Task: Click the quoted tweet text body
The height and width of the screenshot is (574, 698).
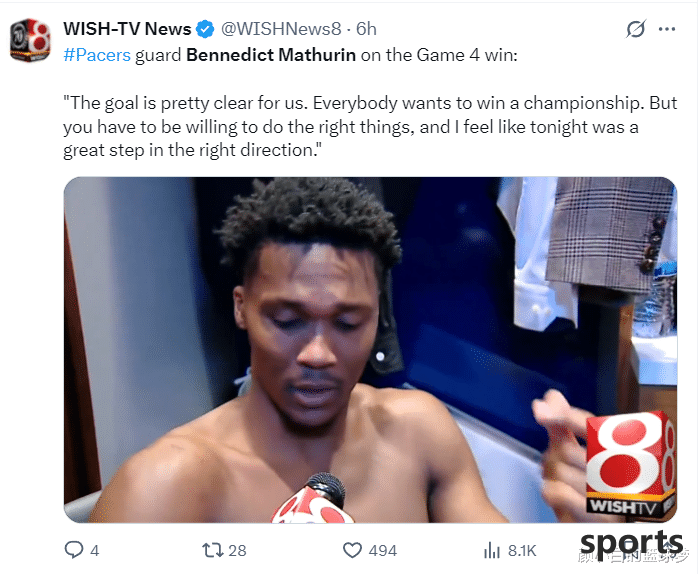Action: point(370,126)
